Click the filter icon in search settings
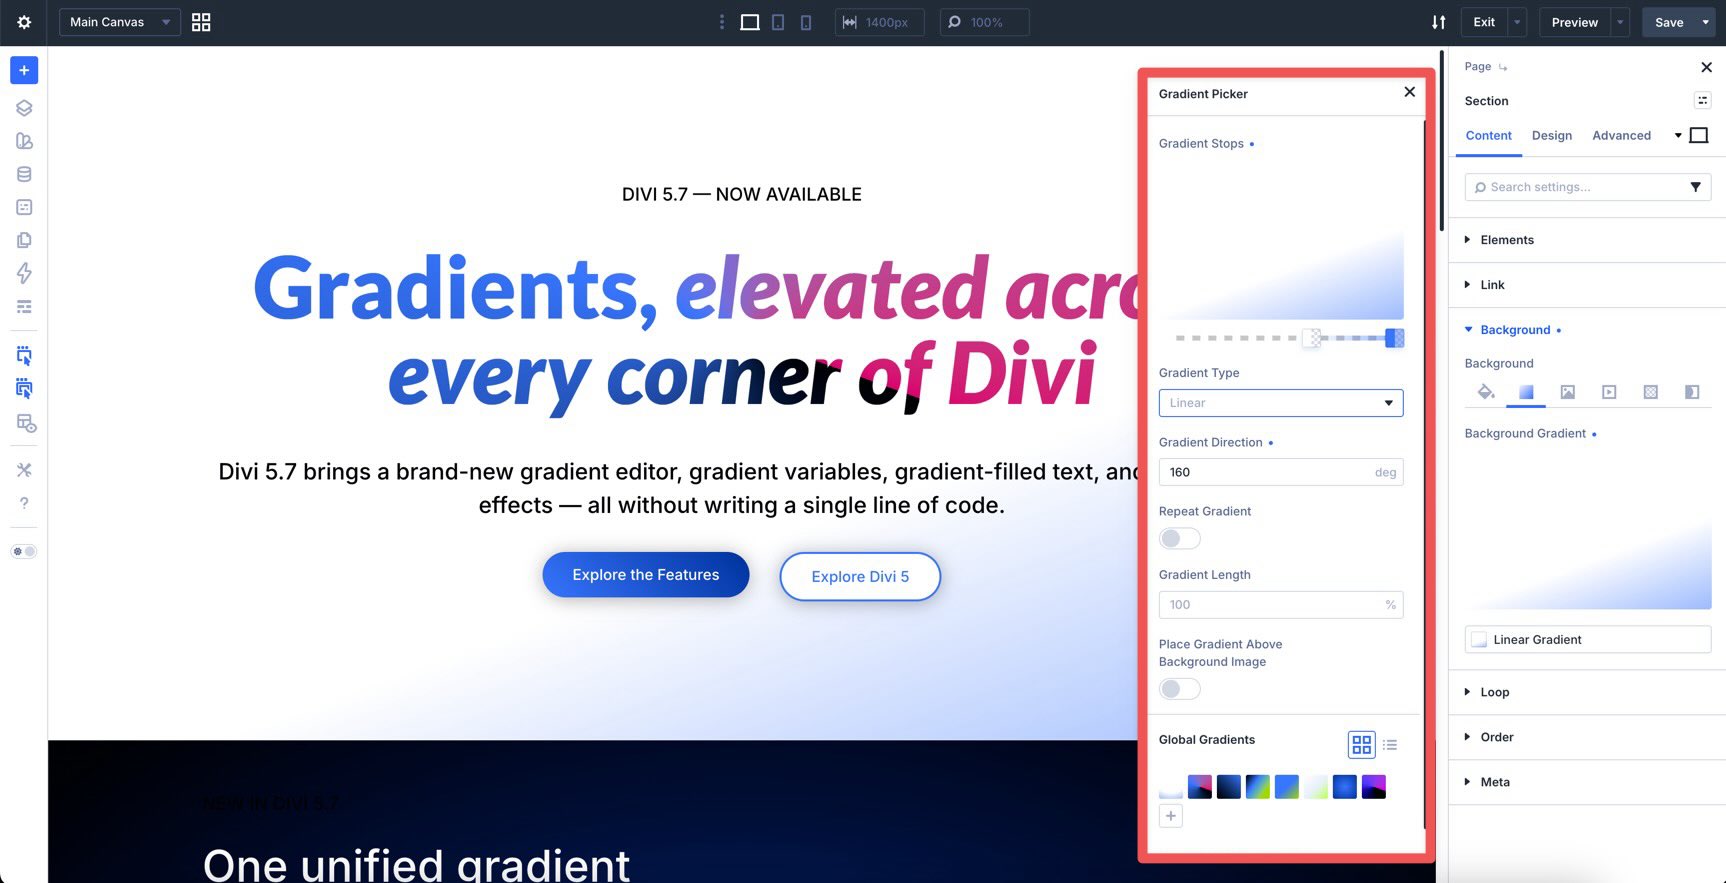Screen dimensions: 1726x883 tap(1695, 187)
